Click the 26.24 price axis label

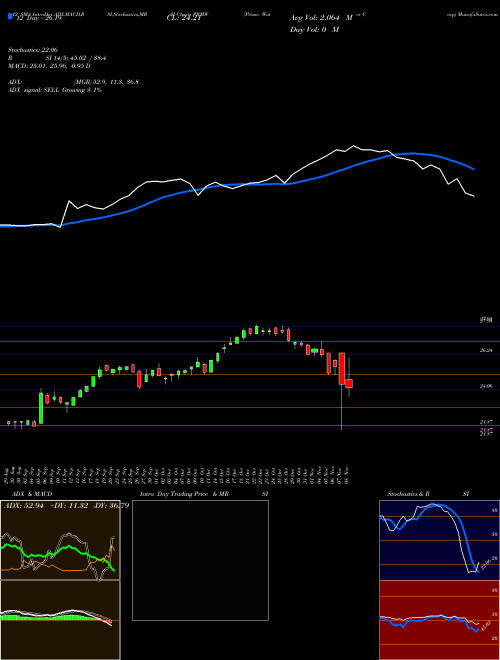486,350
